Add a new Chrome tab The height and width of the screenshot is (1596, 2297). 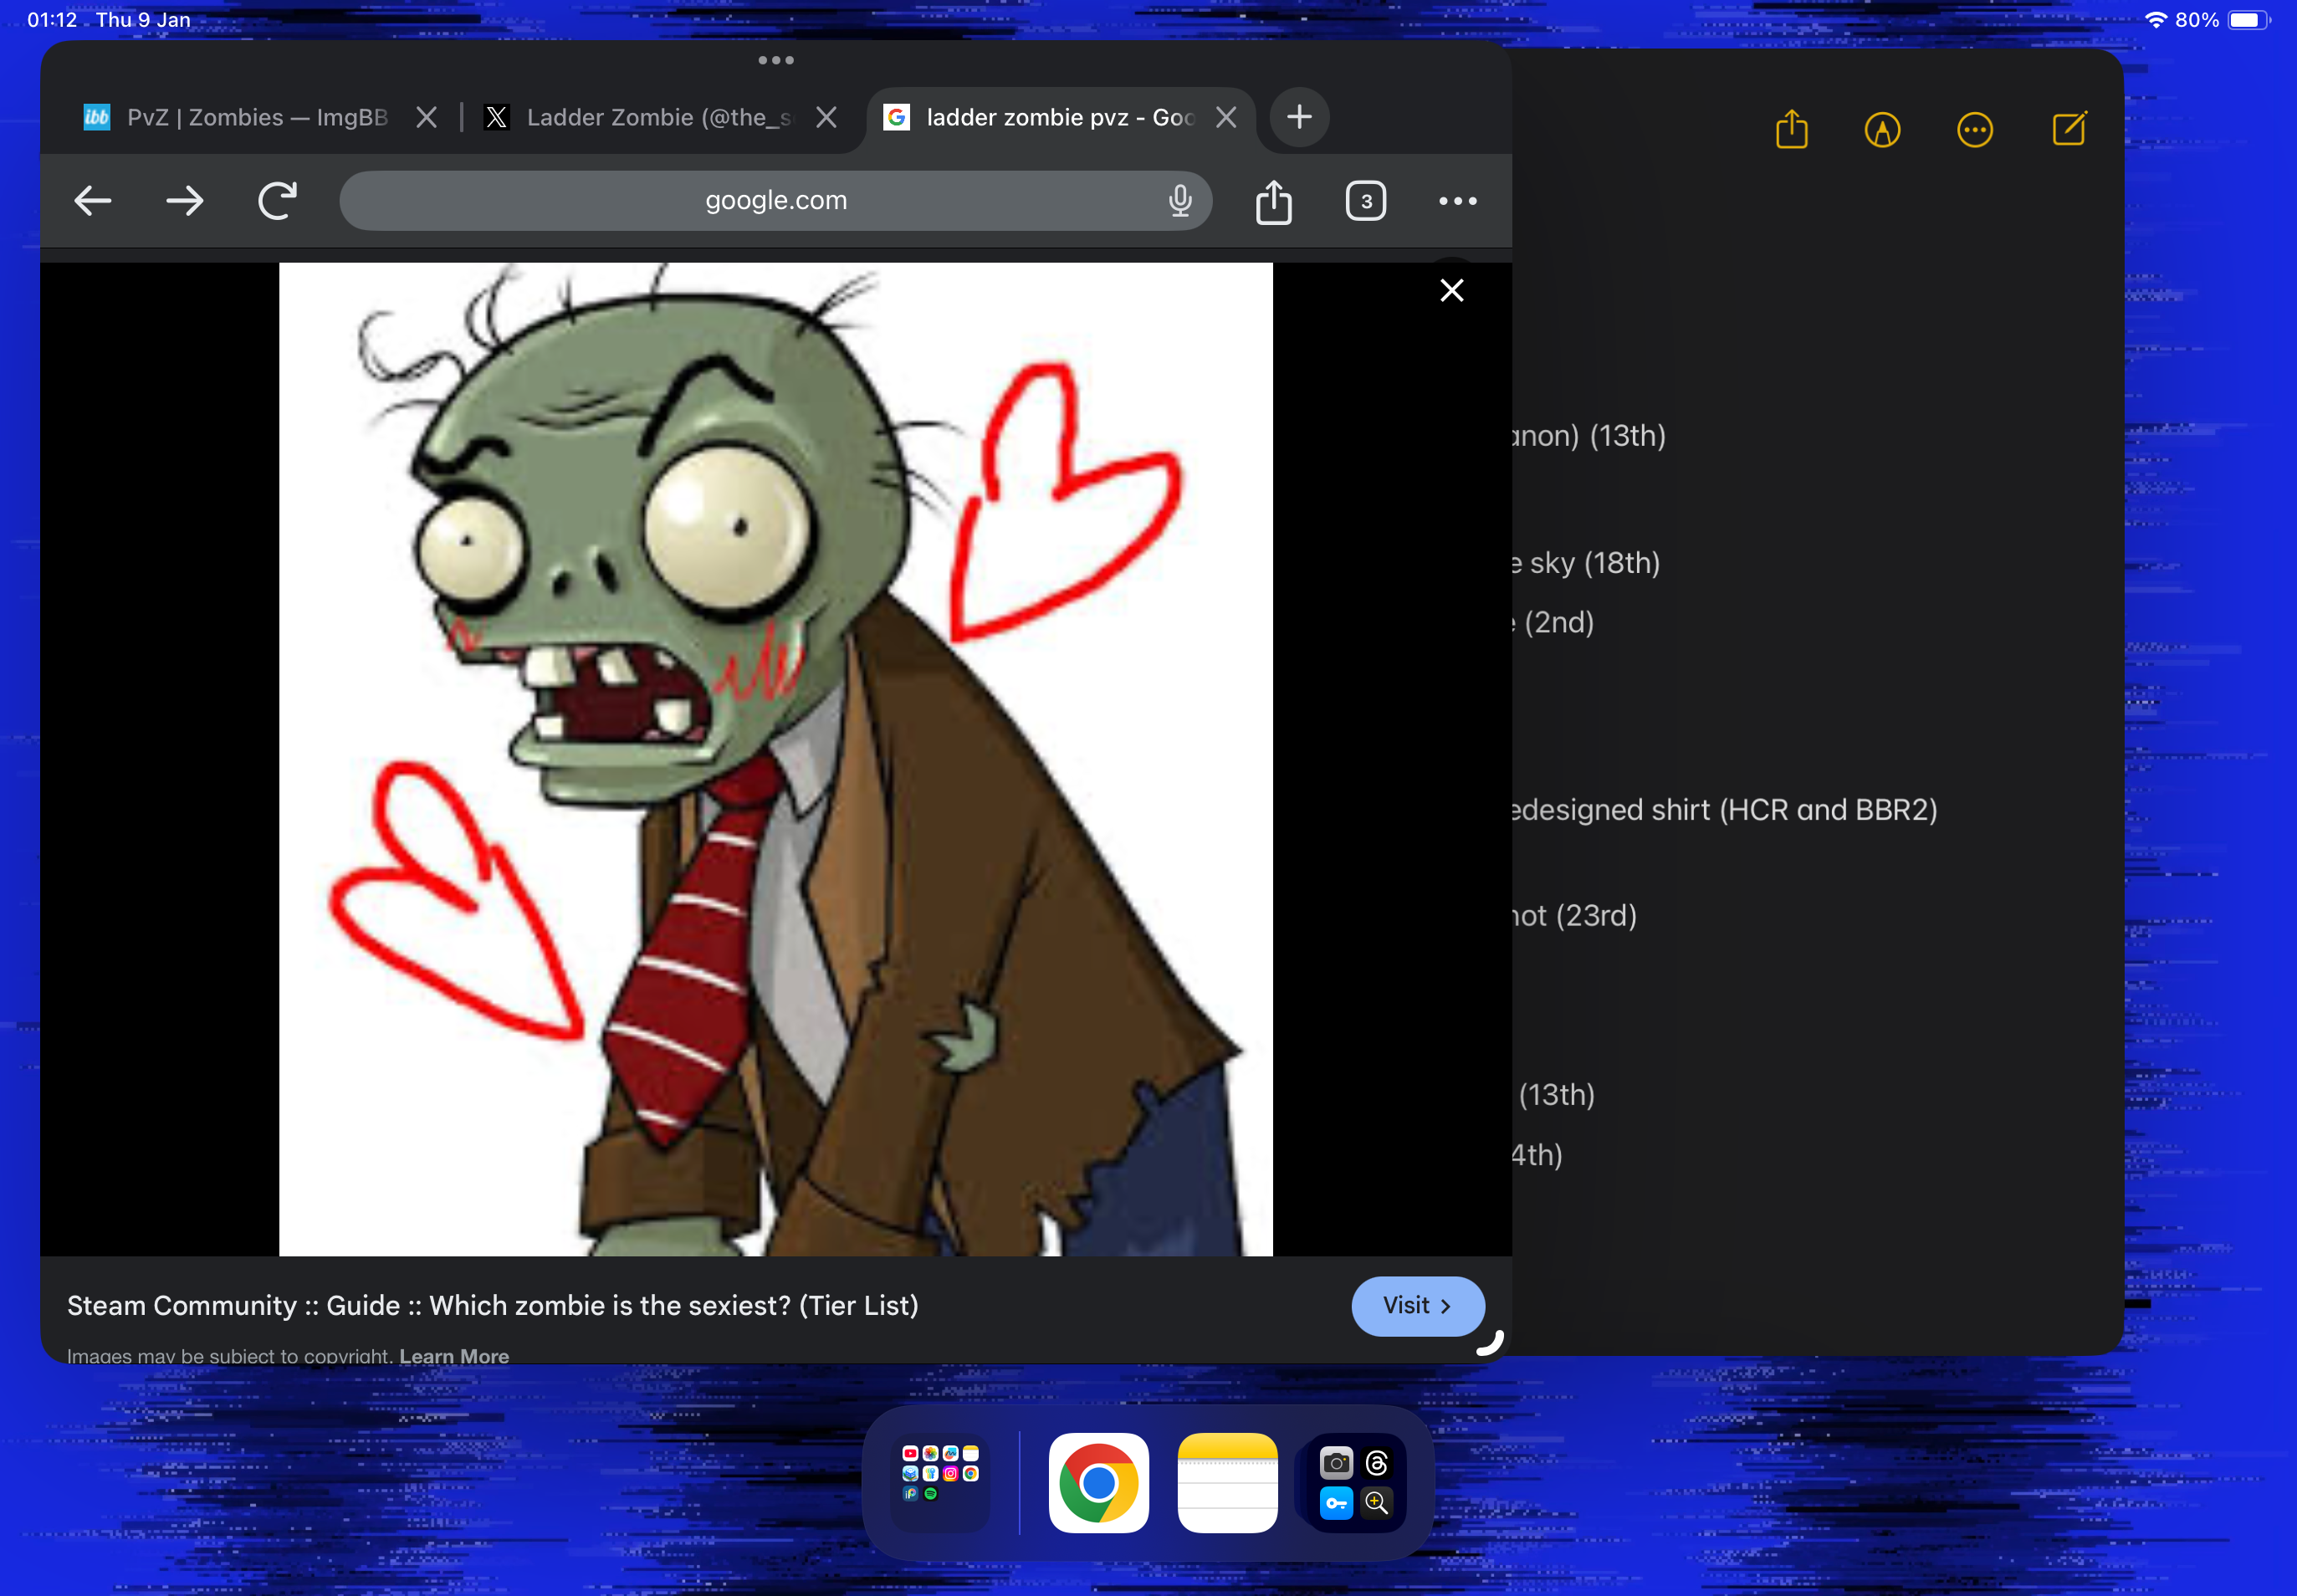pyautogui.click(x=1299, y=117)
